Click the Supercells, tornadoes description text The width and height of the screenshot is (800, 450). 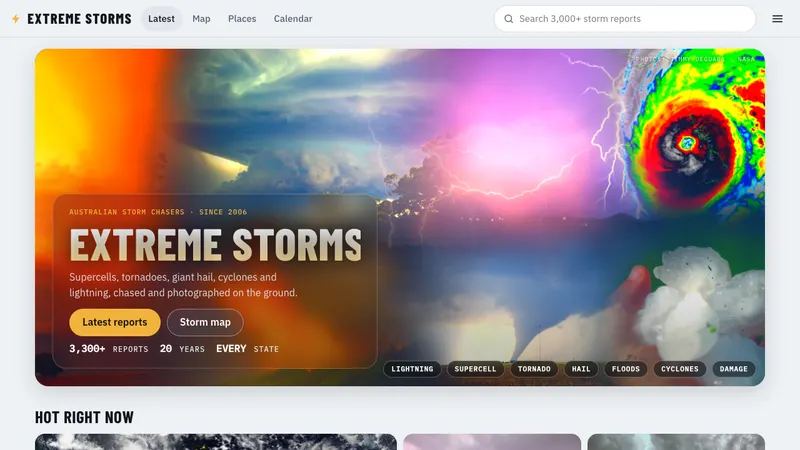184,285
